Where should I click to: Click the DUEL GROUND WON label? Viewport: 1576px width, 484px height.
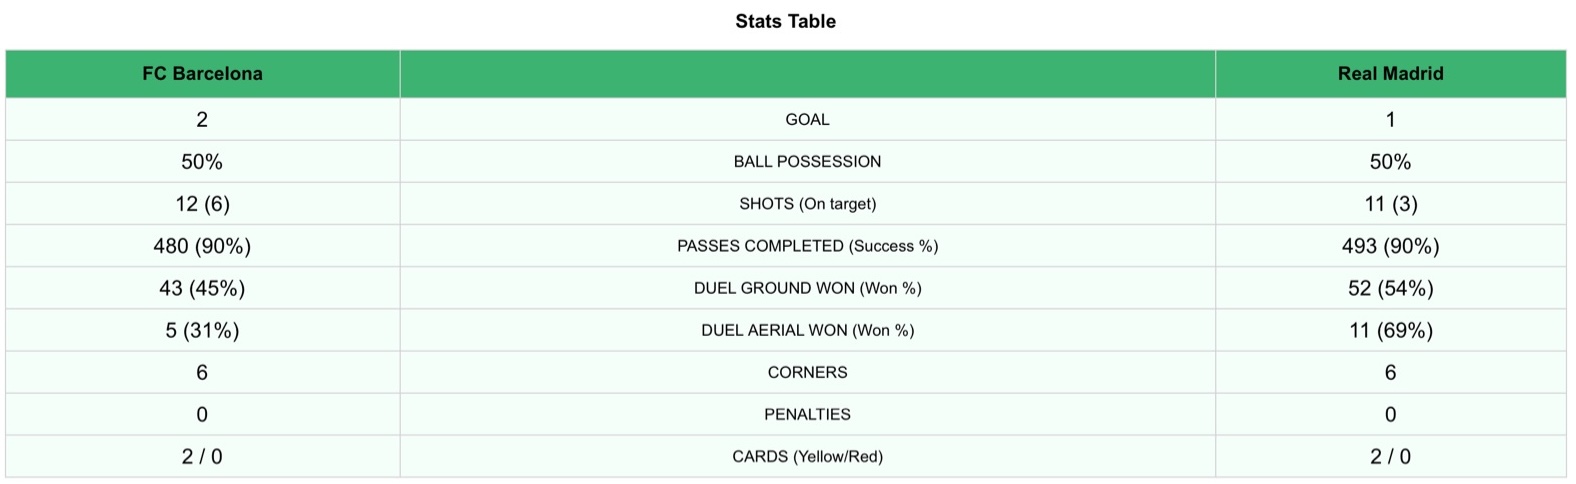[807, 288]
